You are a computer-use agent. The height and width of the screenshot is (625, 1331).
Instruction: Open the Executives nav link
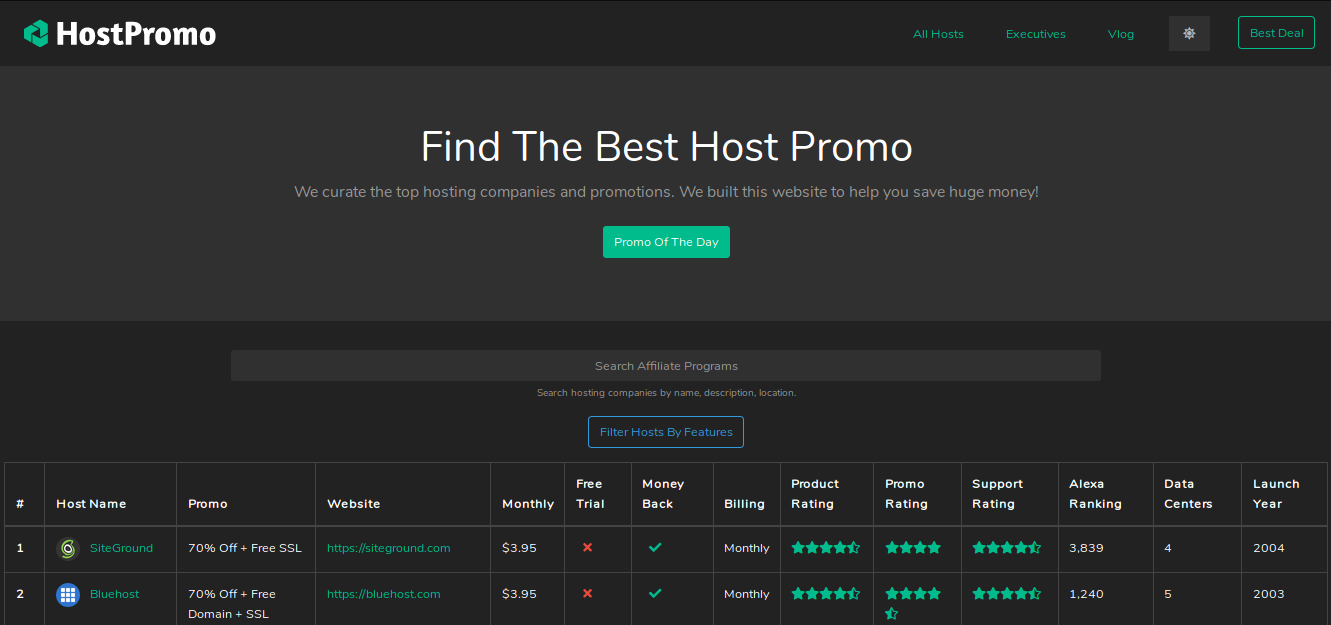(x=1036, y=34)
